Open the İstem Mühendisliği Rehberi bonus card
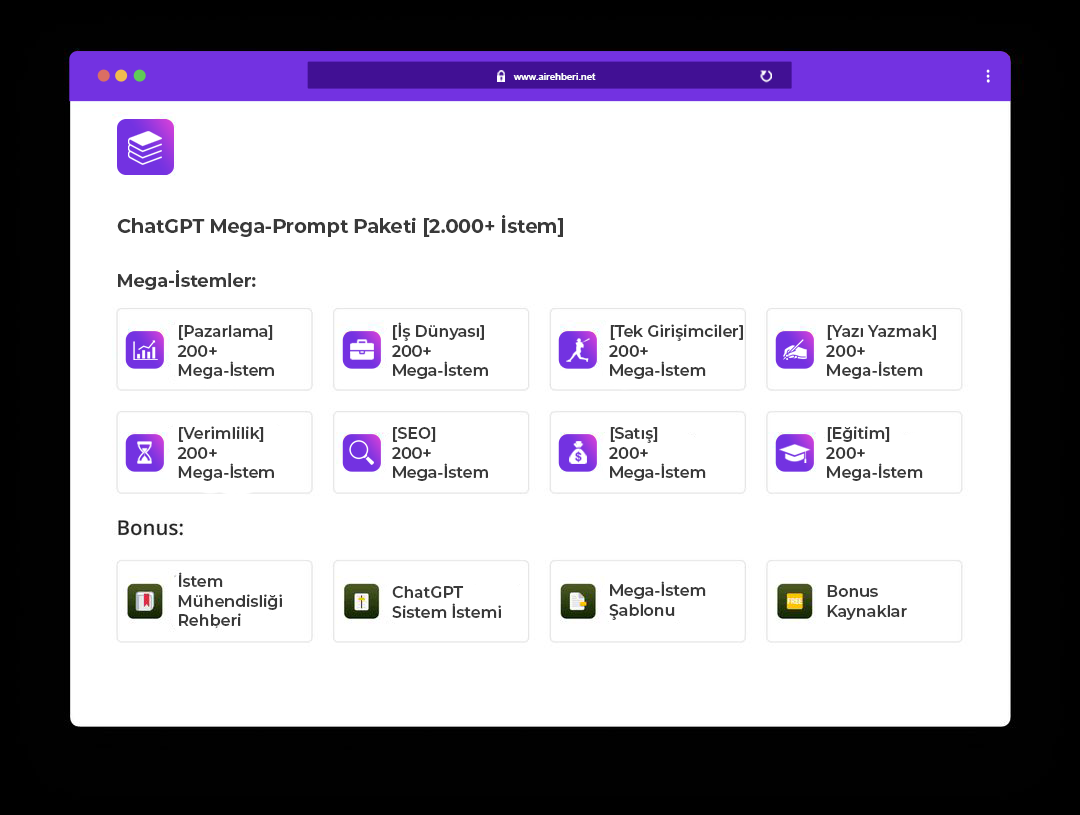 [x=214, y=601]
